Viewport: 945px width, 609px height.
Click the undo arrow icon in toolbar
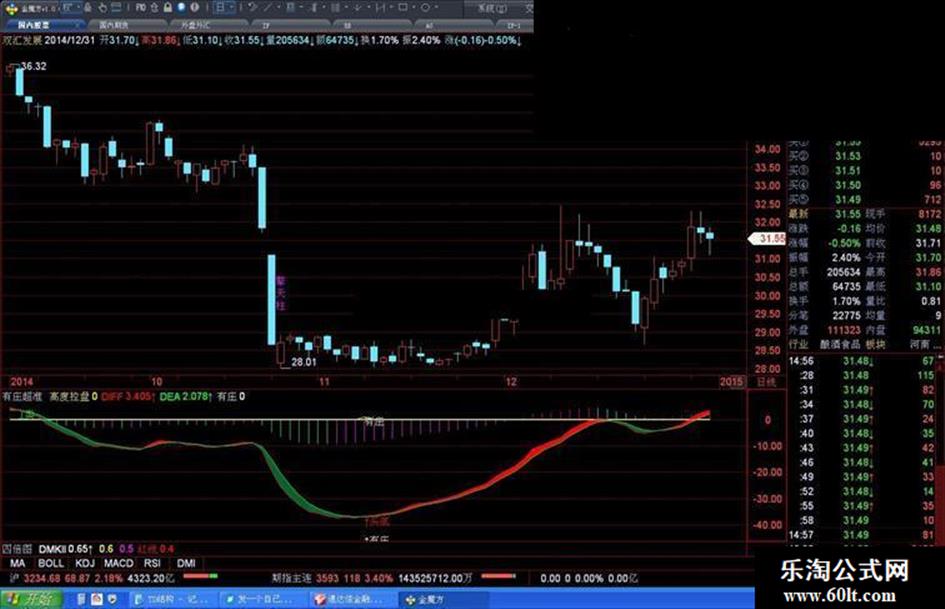click(253, 7)
